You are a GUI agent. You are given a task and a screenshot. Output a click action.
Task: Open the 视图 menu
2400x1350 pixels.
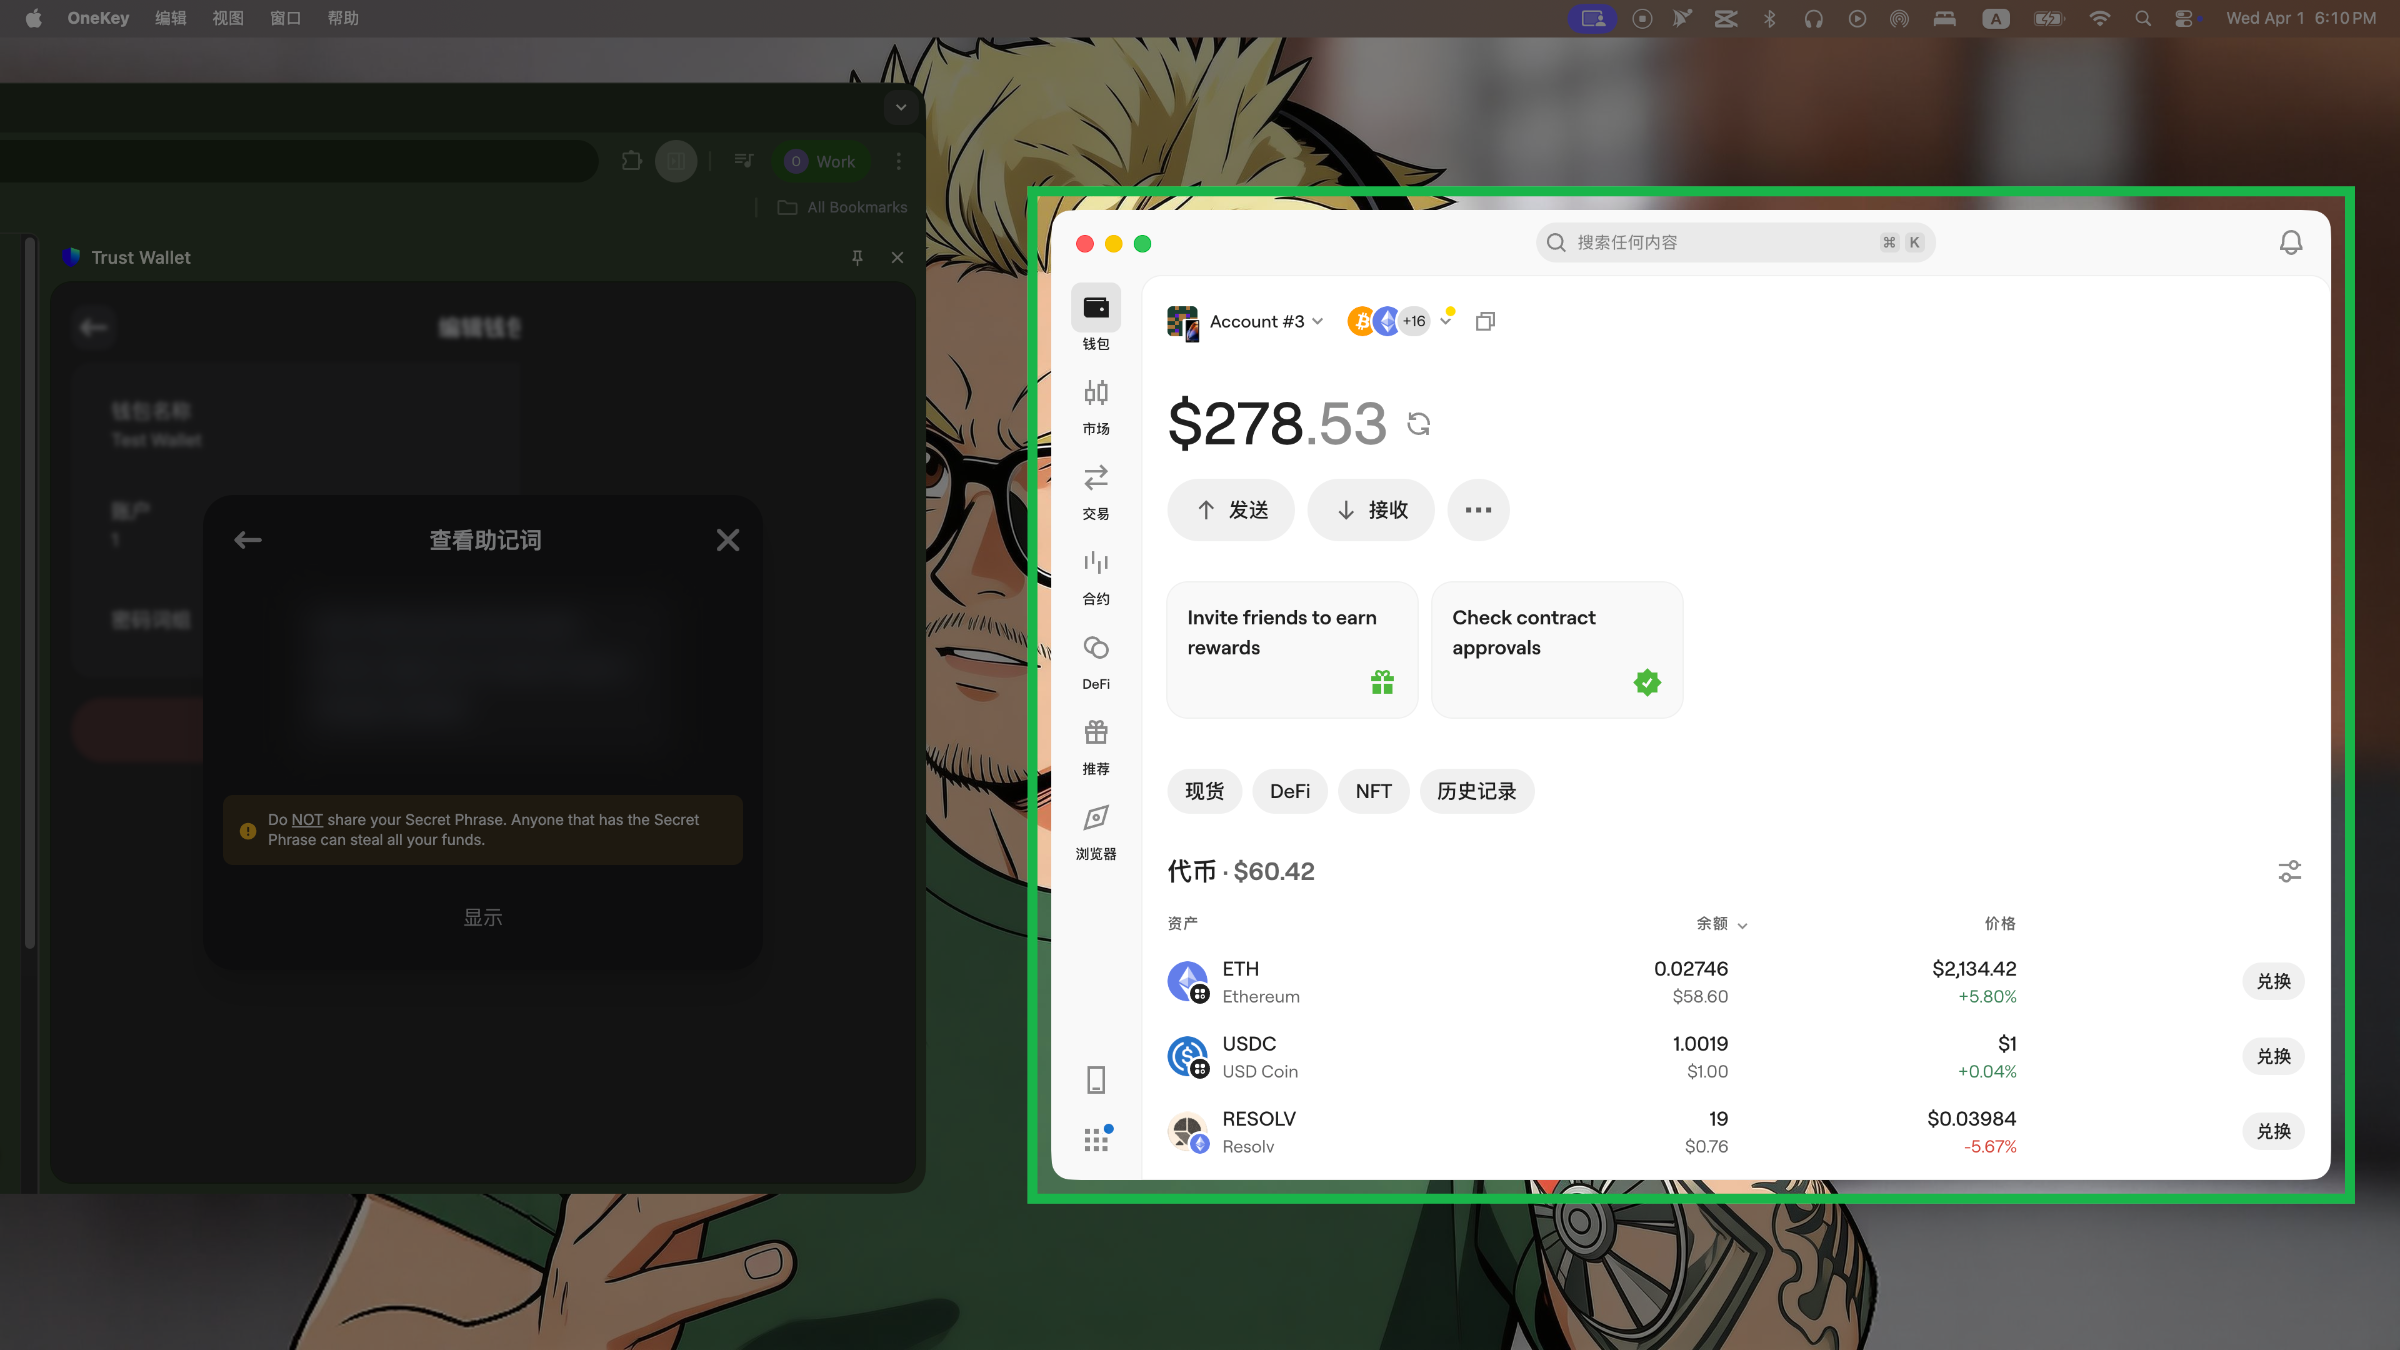(x=228, y=18)
